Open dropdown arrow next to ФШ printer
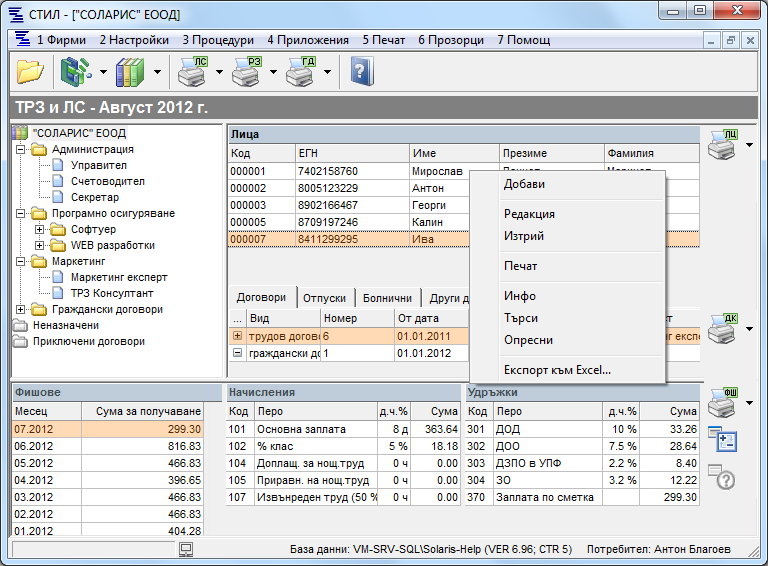 [749, 403]
